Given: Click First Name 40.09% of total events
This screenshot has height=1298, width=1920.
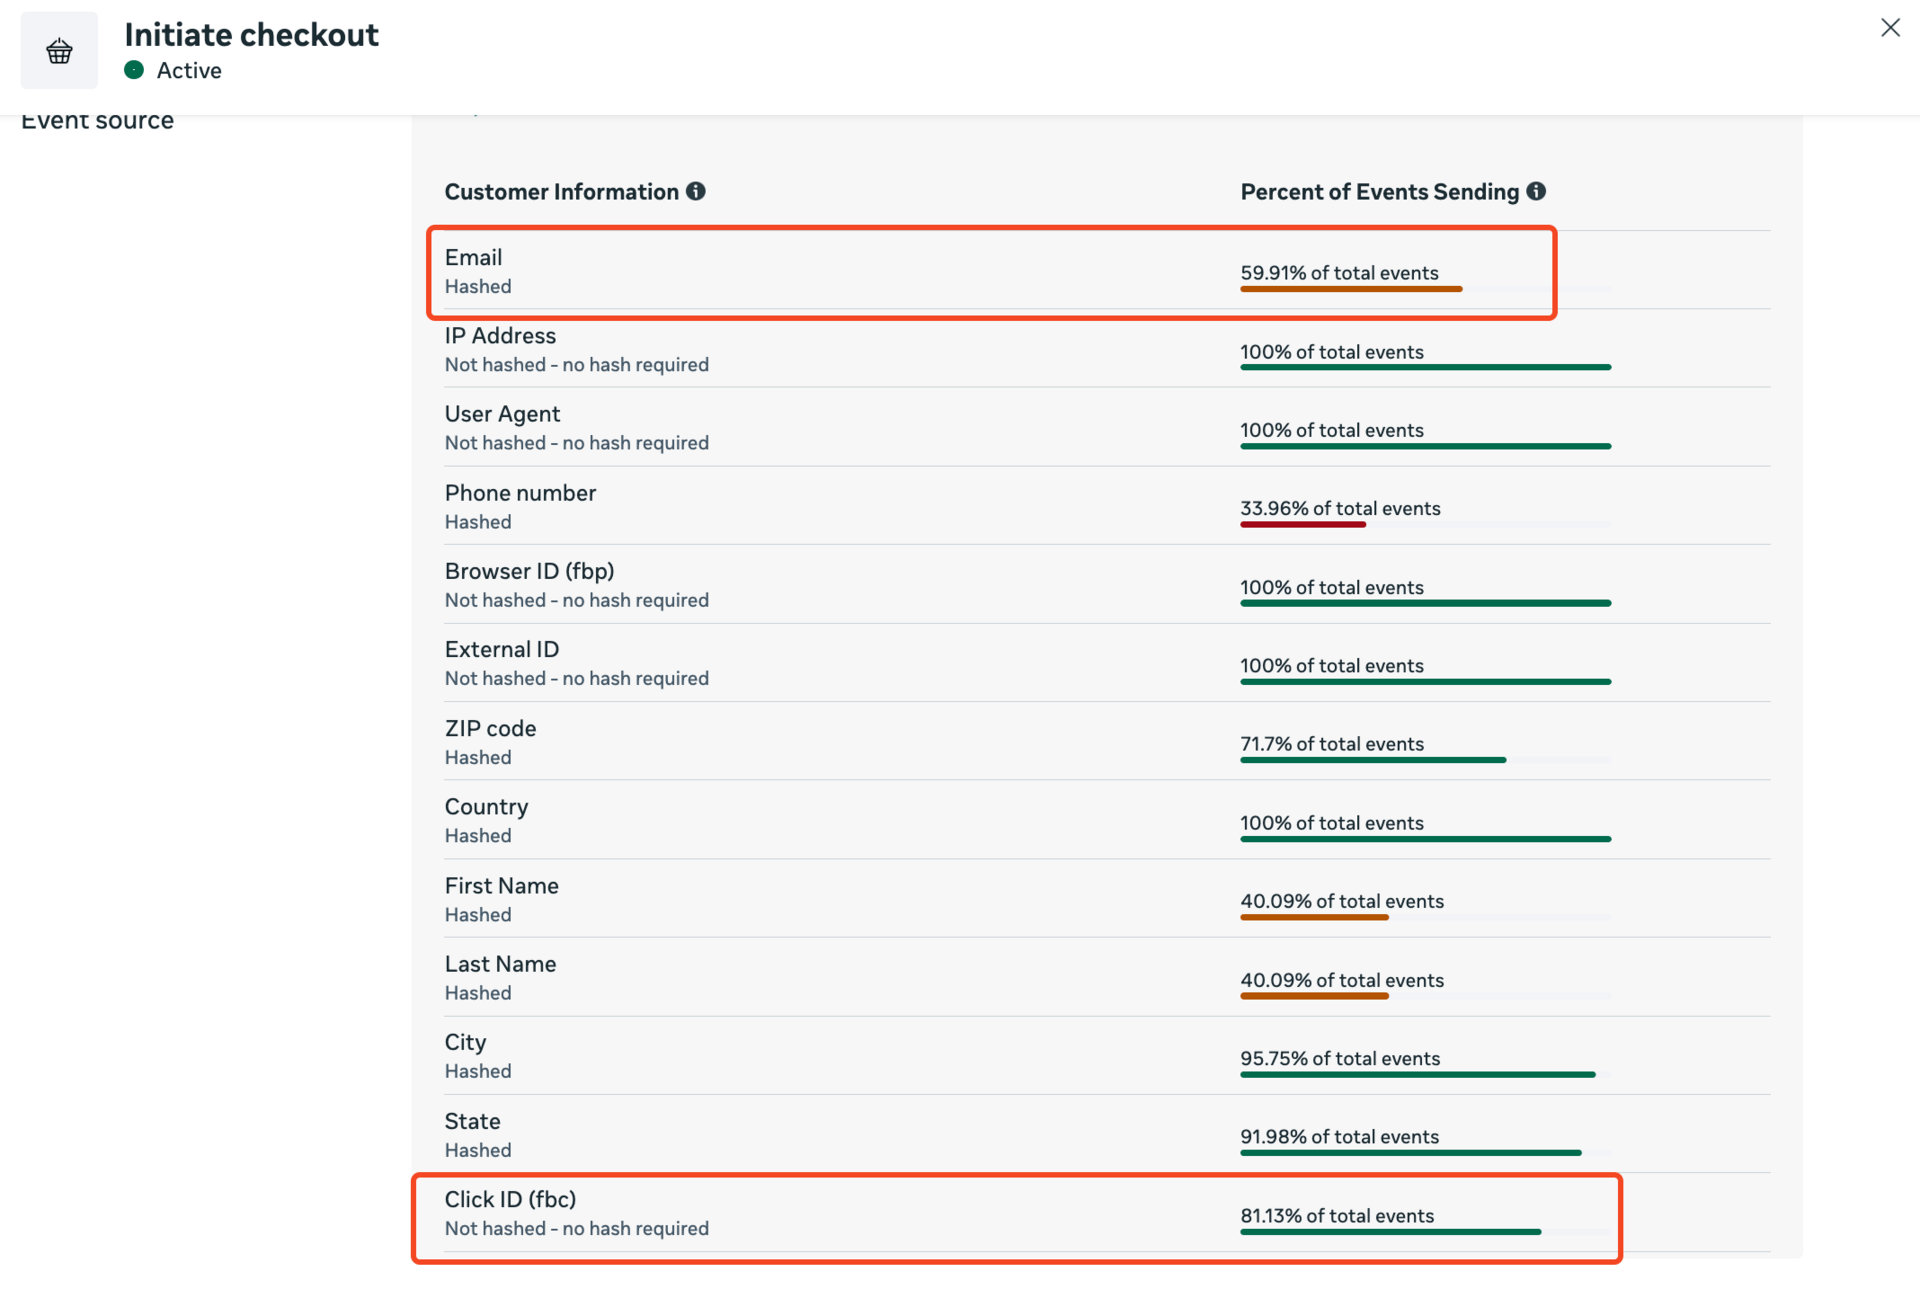Looking at the screenshot, I should [x=1341, y=901].
